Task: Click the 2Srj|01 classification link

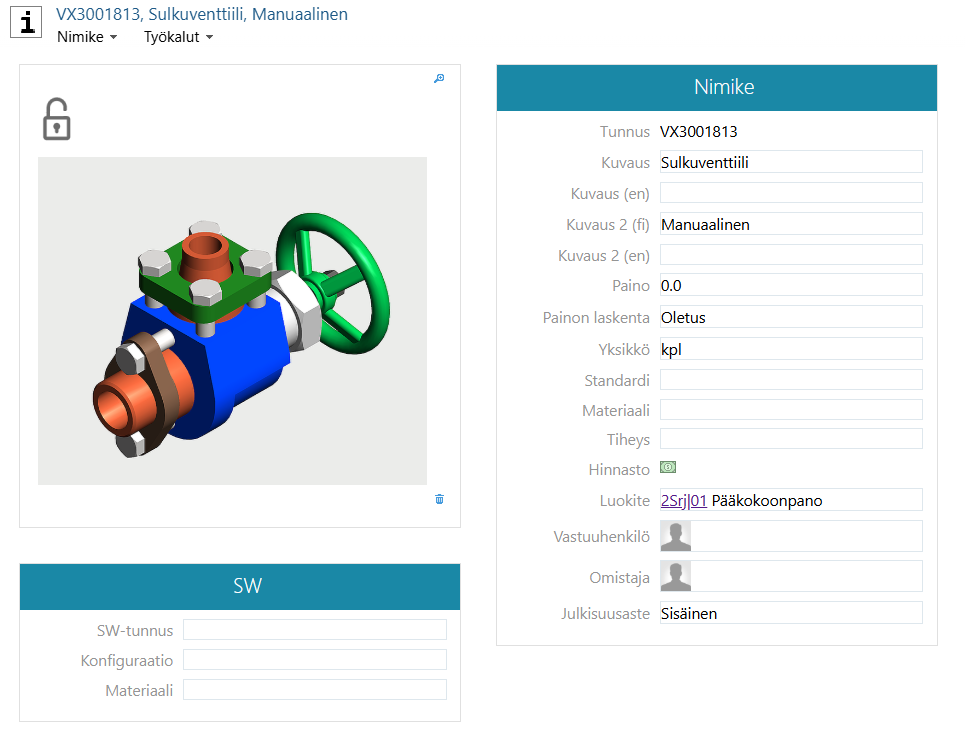Action: pyautogui.click(x=684, y=500)
